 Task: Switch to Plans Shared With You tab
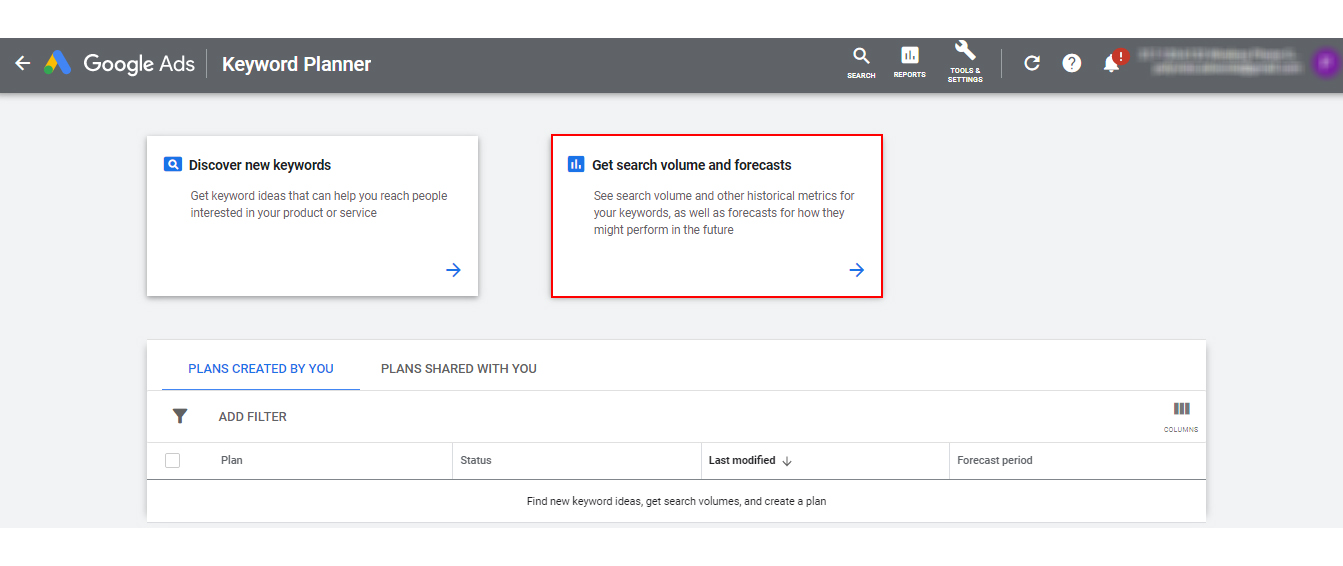[459, 369]
